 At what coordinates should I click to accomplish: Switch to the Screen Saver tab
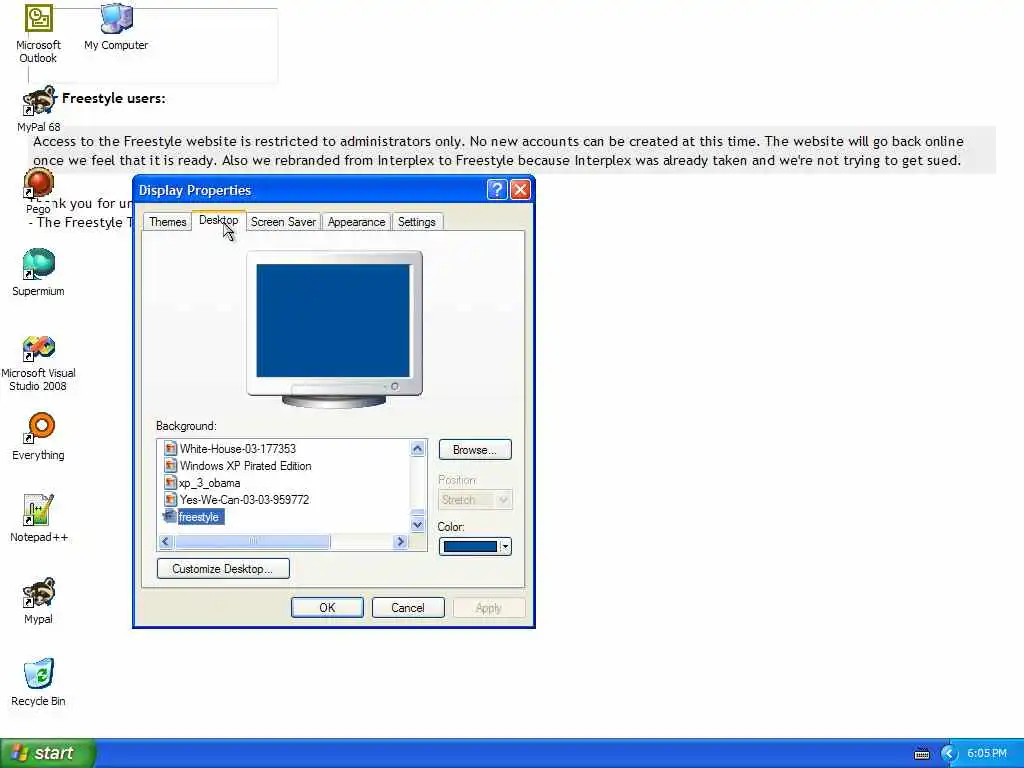point(283,222)
